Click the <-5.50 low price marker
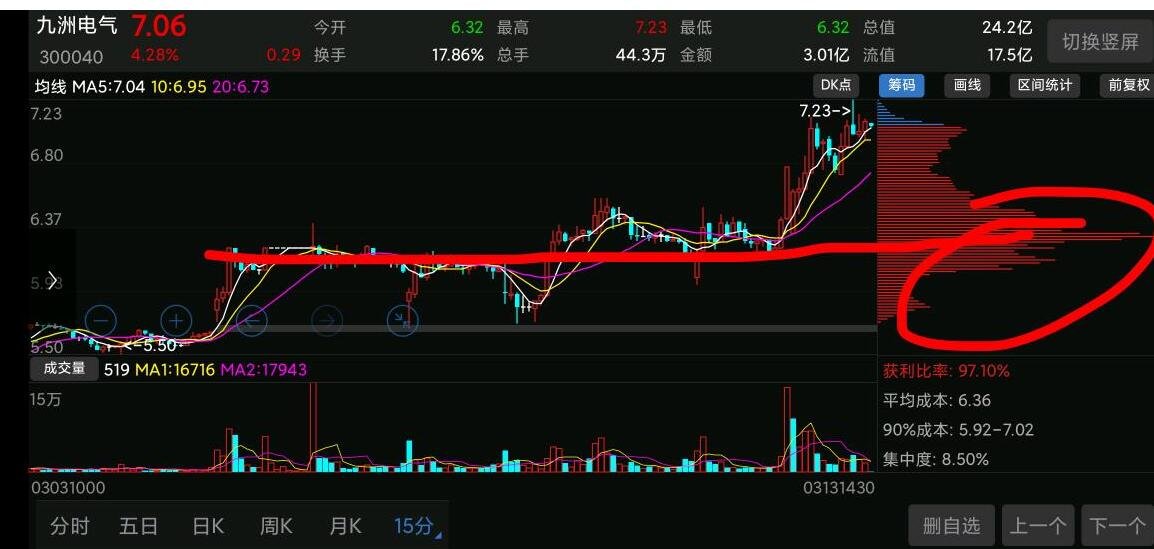 [x=149, y=345]
